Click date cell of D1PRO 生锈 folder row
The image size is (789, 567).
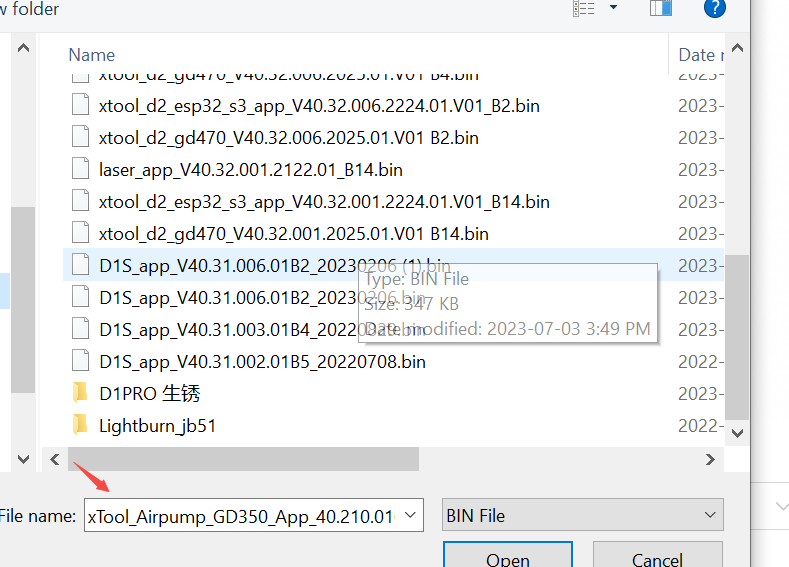tap(701, 394)
